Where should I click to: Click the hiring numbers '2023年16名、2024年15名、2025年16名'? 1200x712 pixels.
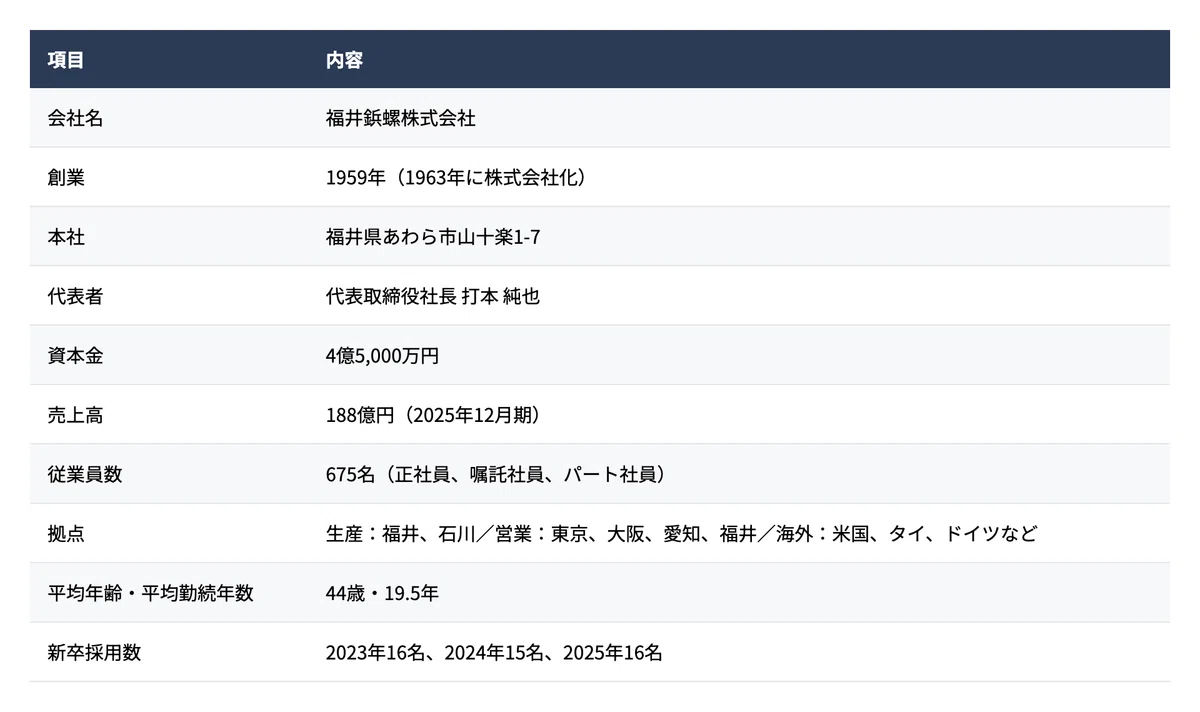click(x=494, y=653)
